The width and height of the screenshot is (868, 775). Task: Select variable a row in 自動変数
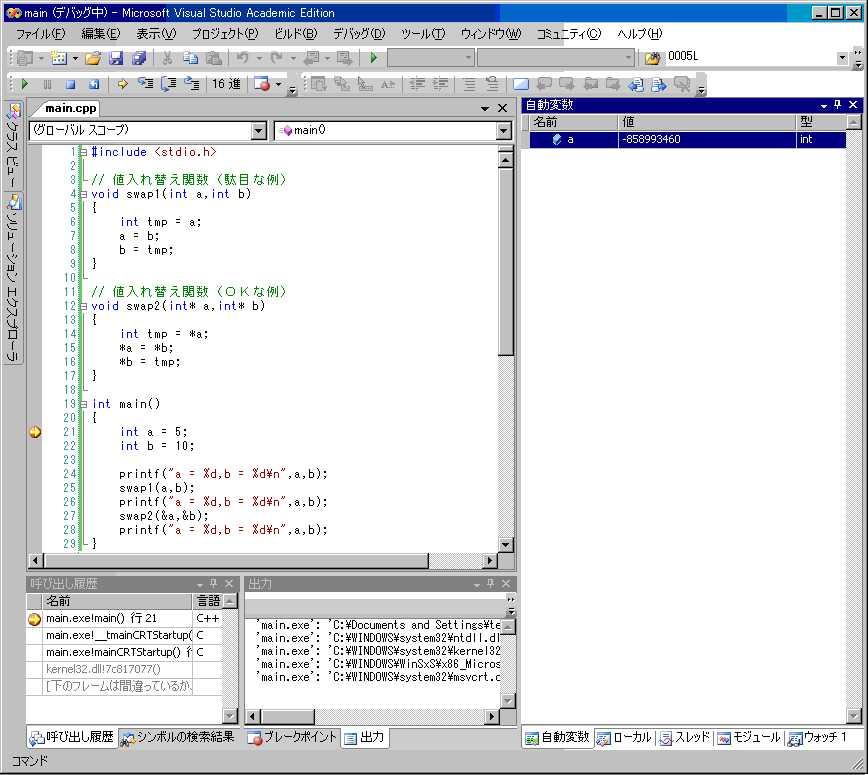pyautogui.click(x=688, y=140)
